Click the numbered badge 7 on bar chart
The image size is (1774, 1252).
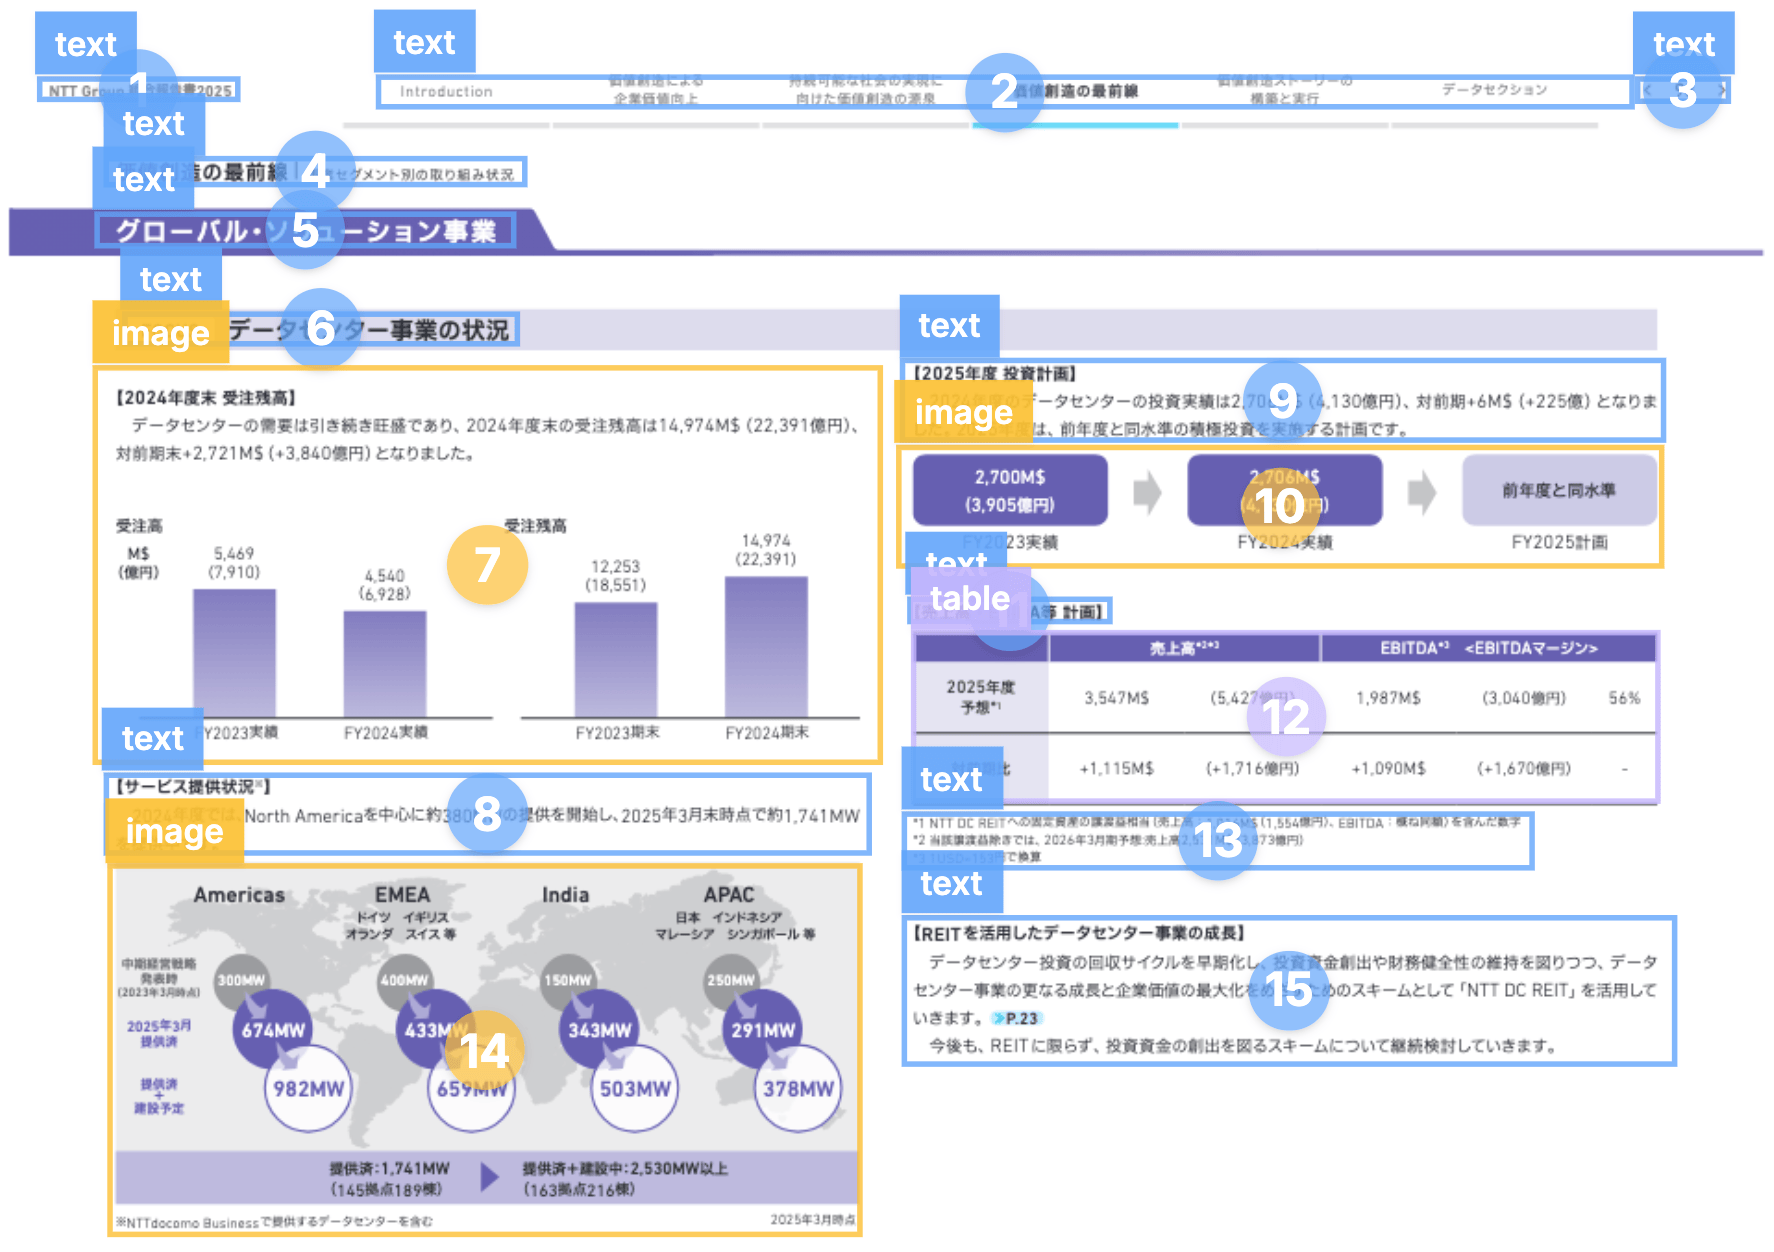(487, 565)
